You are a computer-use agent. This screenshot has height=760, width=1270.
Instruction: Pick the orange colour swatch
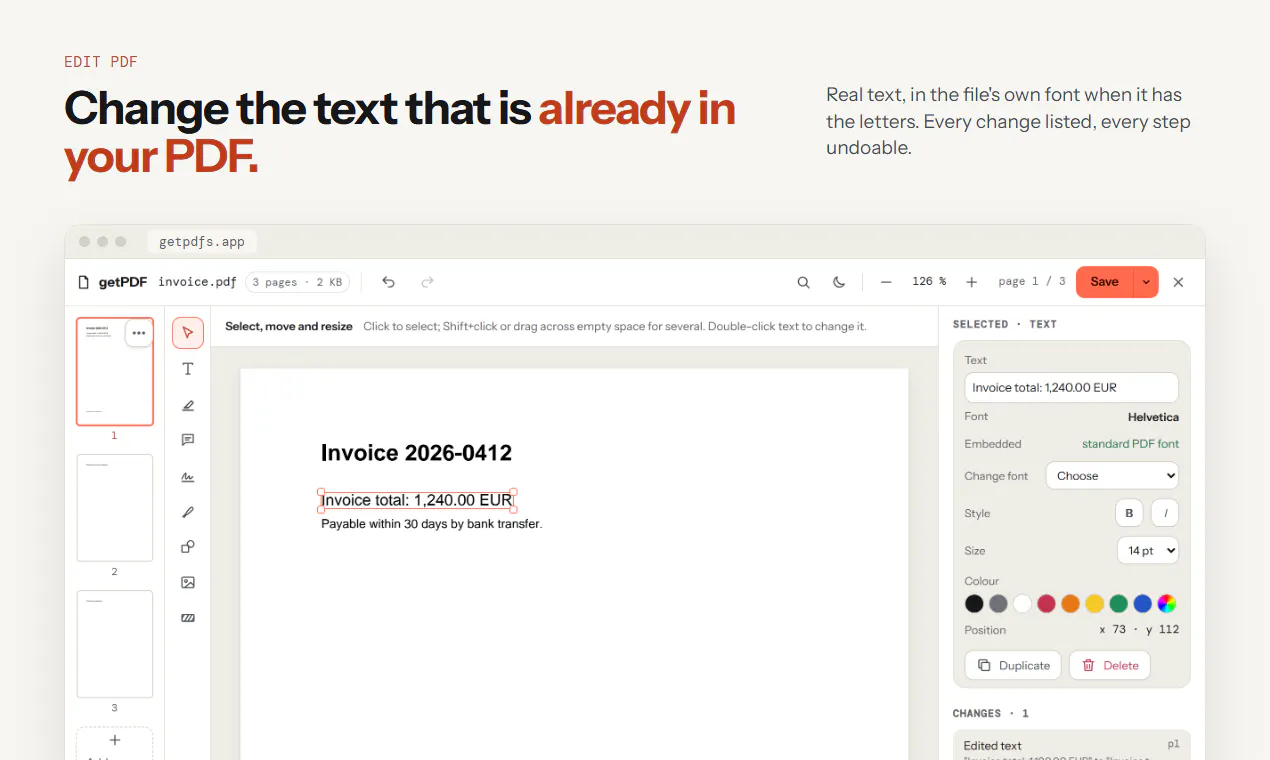[1070, 603]
